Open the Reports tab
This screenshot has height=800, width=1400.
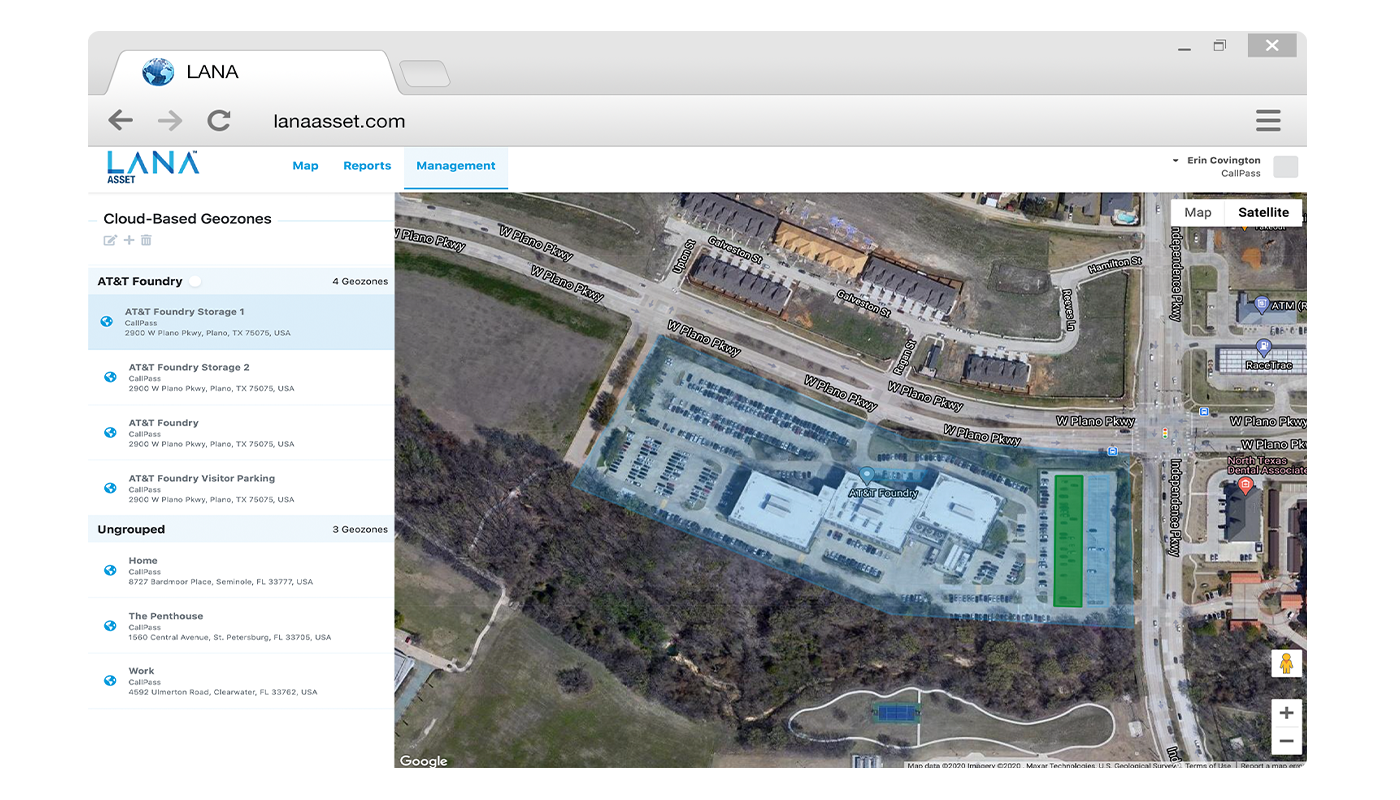(367, 166)
